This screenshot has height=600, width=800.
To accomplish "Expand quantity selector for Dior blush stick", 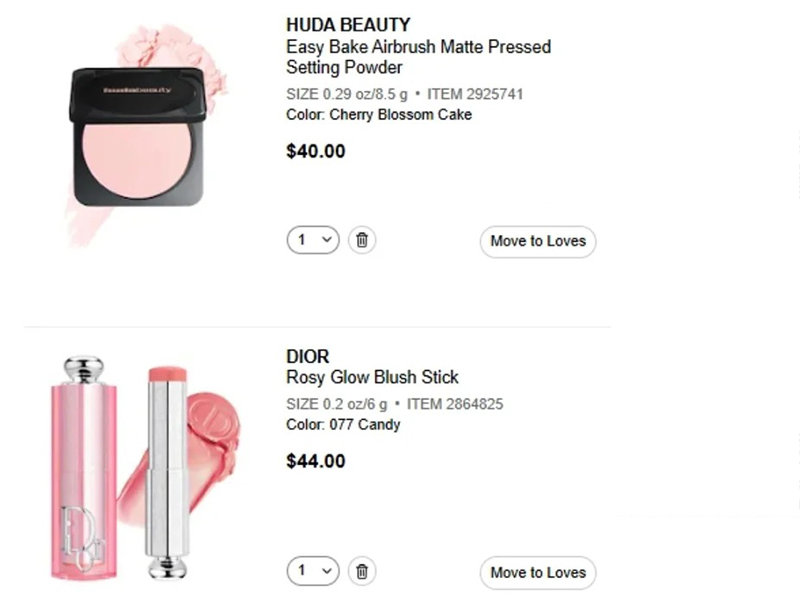I will point(313,571).
